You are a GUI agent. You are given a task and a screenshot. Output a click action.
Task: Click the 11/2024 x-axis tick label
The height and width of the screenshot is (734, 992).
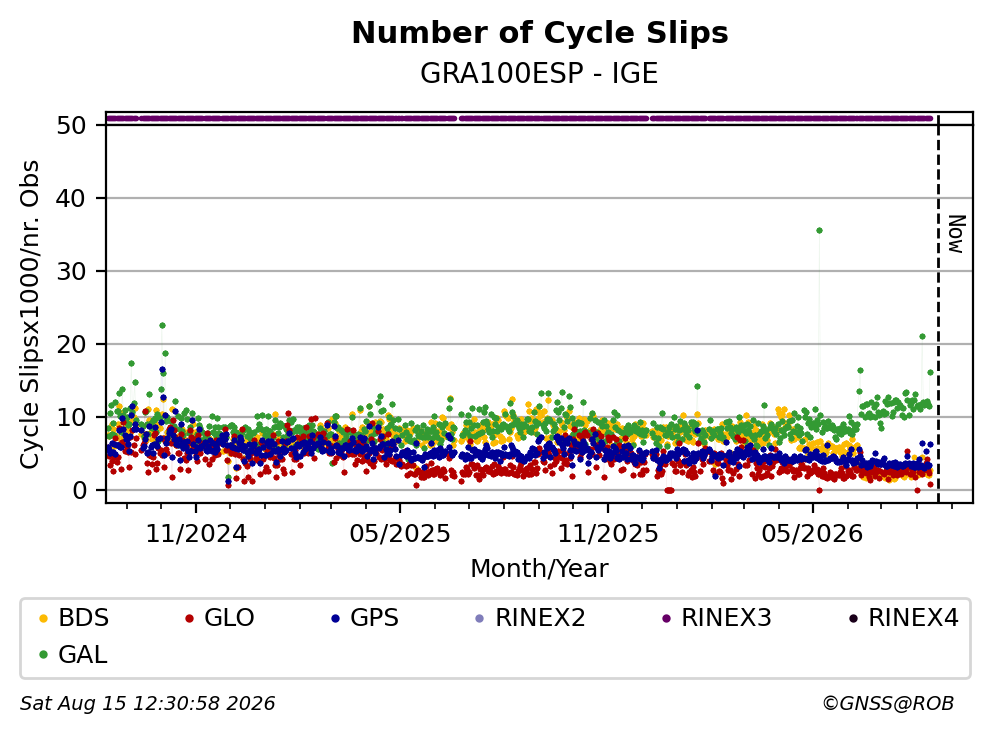pos(196,534)
